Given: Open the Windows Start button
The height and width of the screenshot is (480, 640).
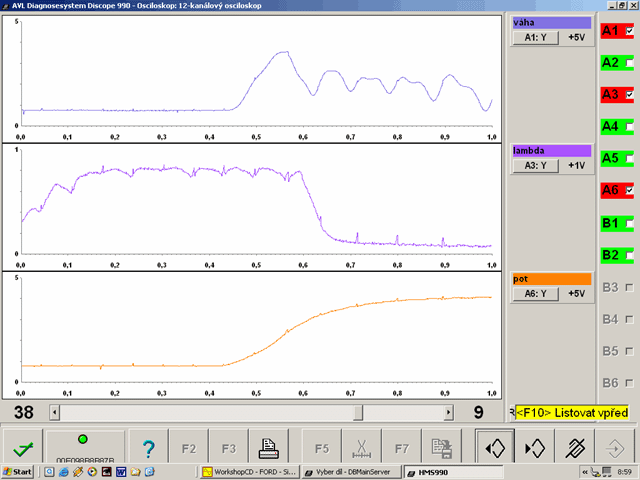Looking at the screenshot, I should [17, 472].
